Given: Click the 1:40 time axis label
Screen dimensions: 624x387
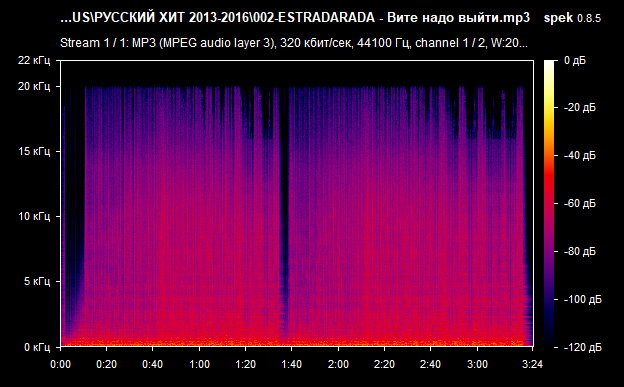Looking at the screenshot, I should 292,364.
